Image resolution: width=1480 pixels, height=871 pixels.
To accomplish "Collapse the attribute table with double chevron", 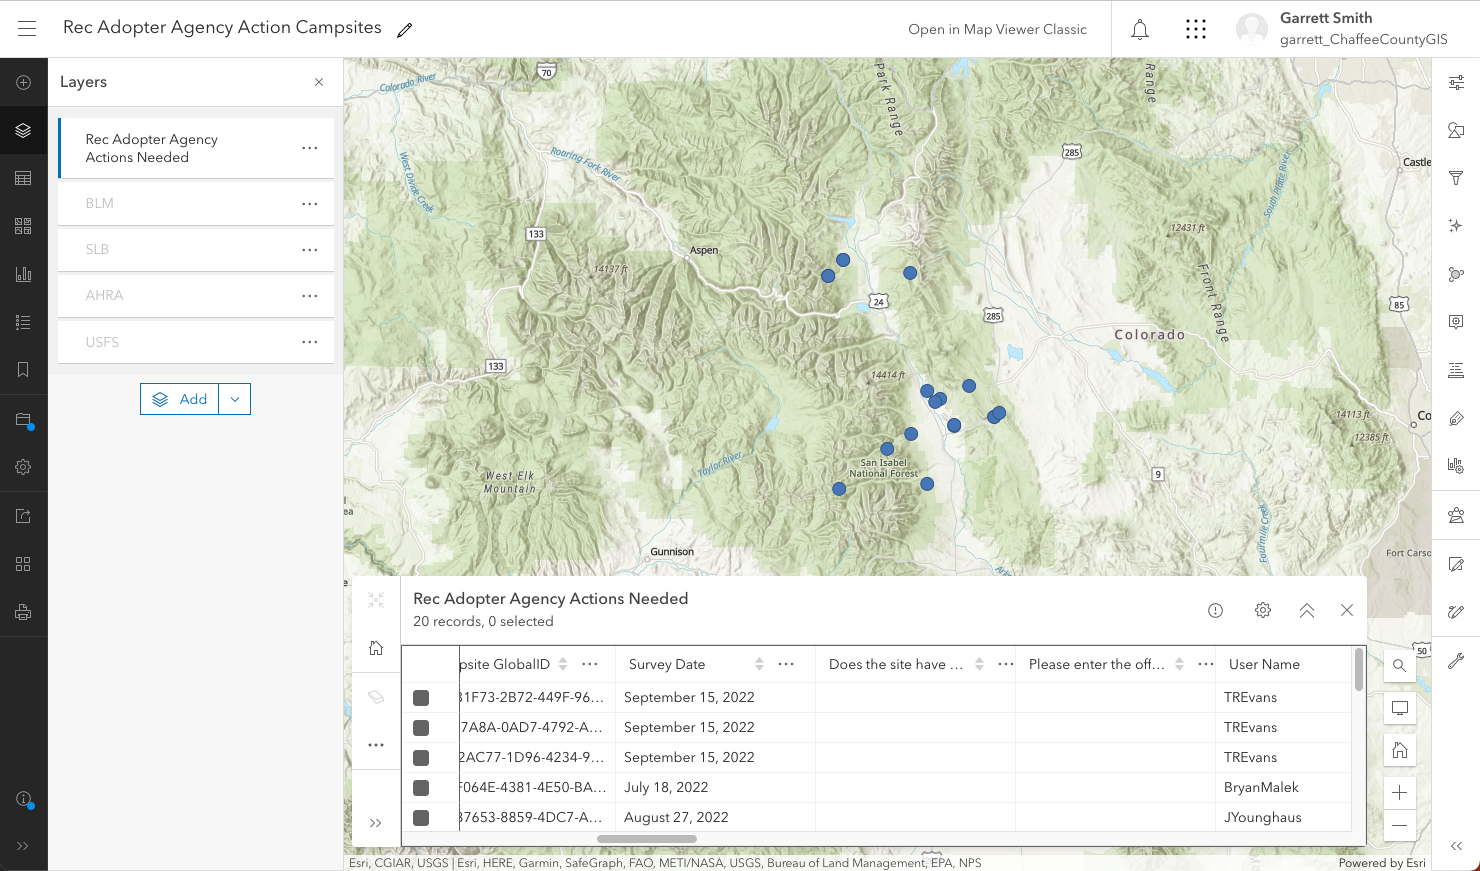I will pos(1306,610).
